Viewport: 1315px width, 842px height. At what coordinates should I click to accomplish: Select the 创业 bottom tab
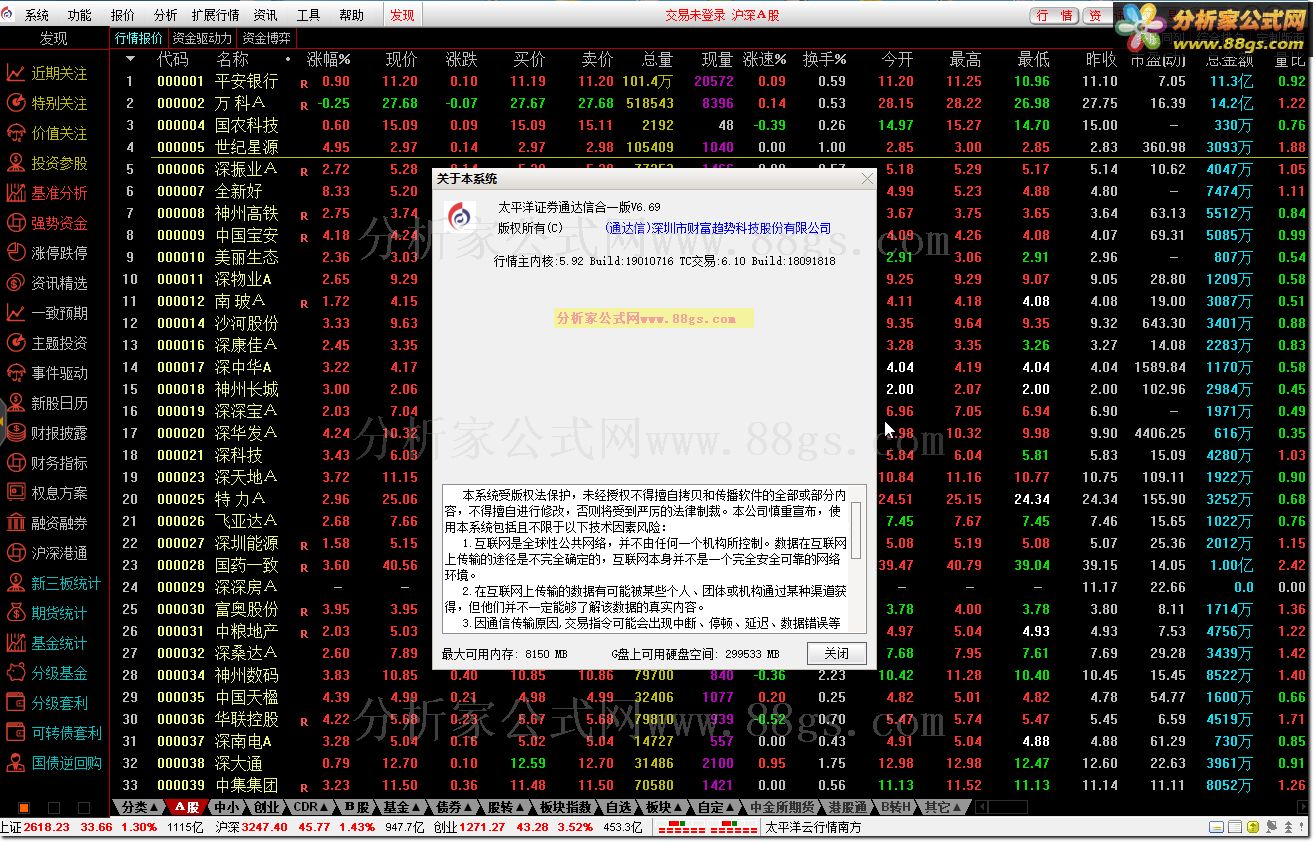click(266, 807)
